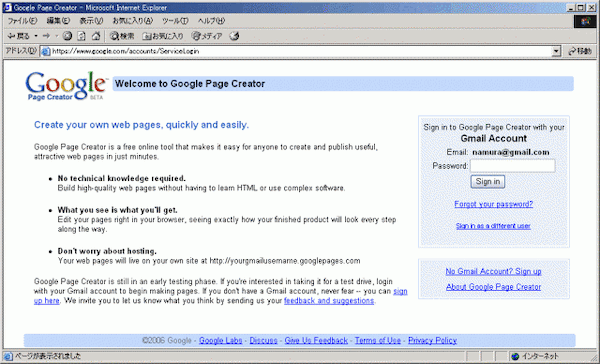This screenshot has width=600, height=364.
Task: Click the Go (移動) button
Action: tap(580, 51)
